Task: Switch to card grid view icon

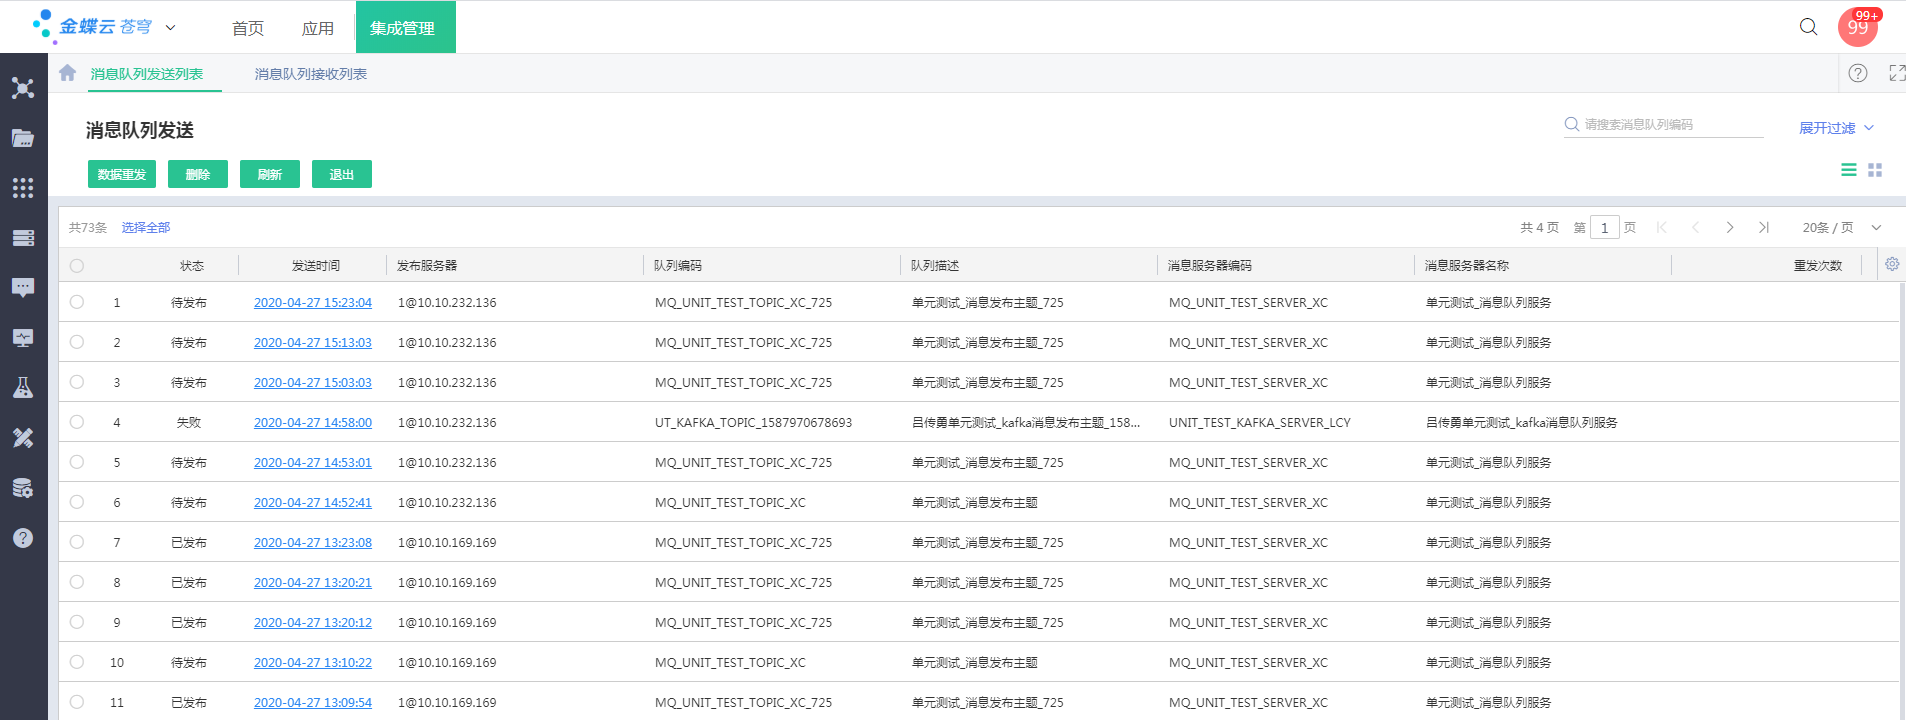Action: [x=1875, y=170]
